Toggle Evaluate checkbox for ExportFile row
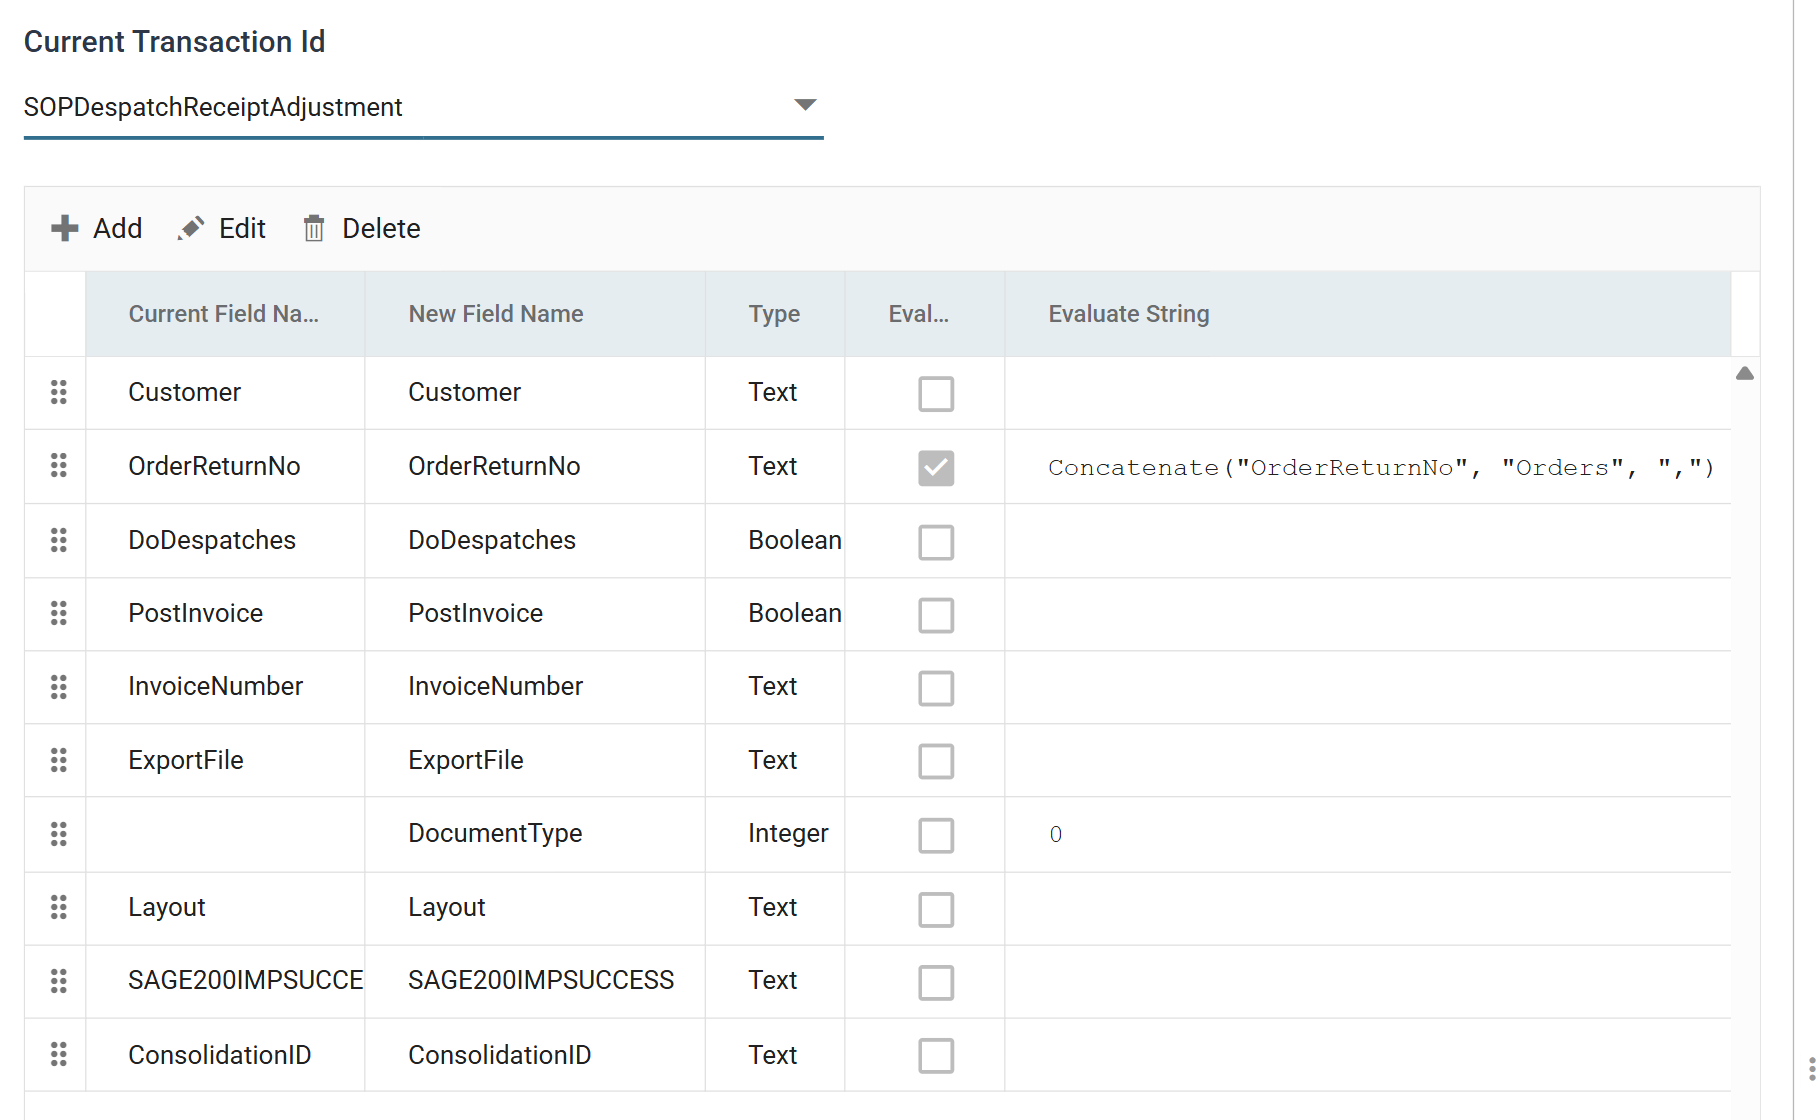The image size is (1818, 1120). click(936, 761)
